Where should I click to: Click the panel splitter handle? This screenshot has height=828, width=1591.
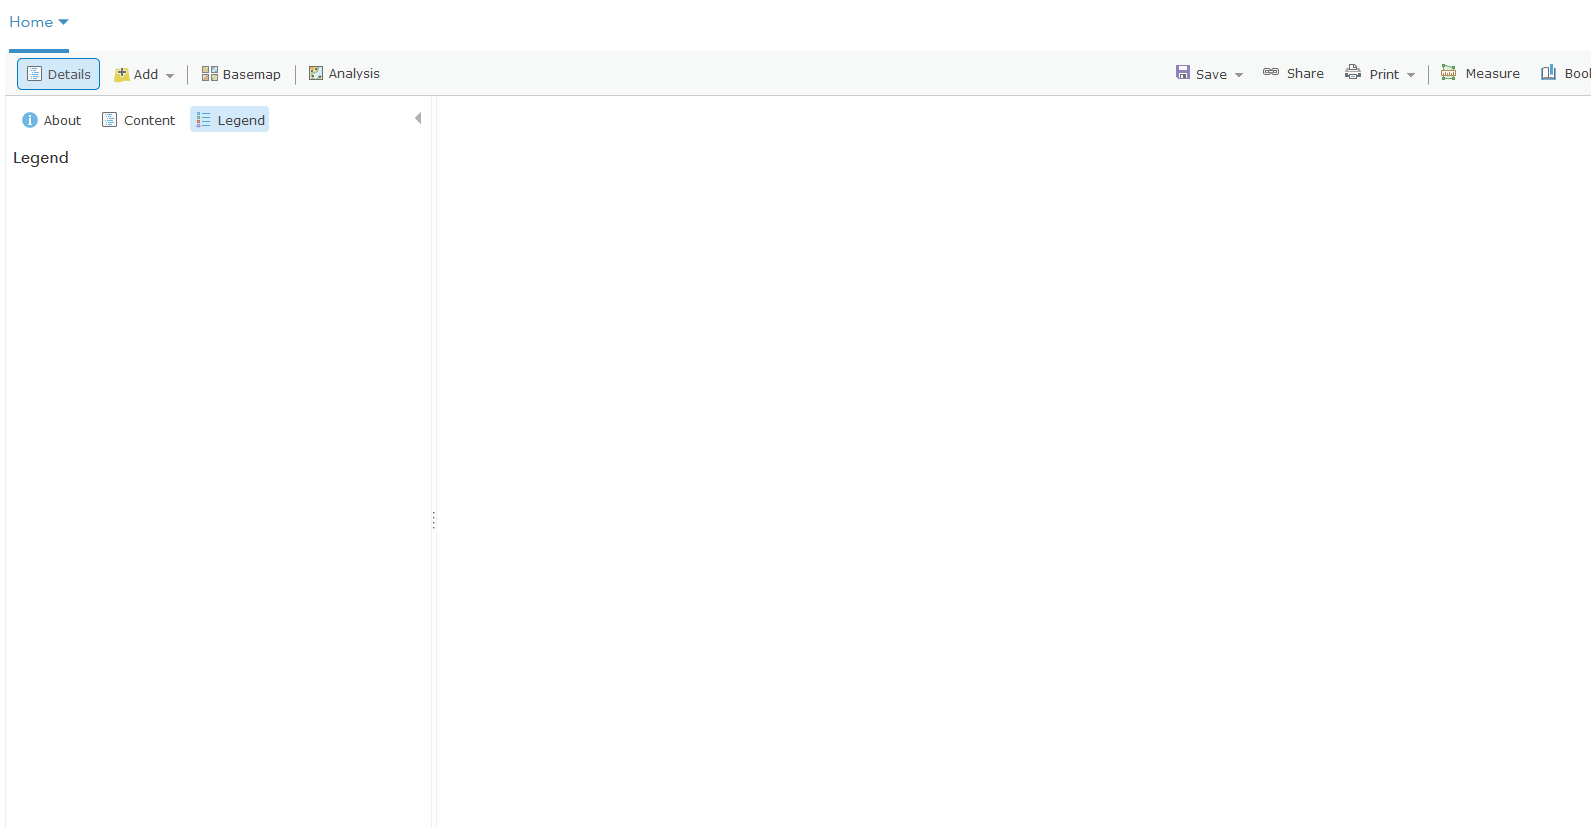click(x=433, y=520)
